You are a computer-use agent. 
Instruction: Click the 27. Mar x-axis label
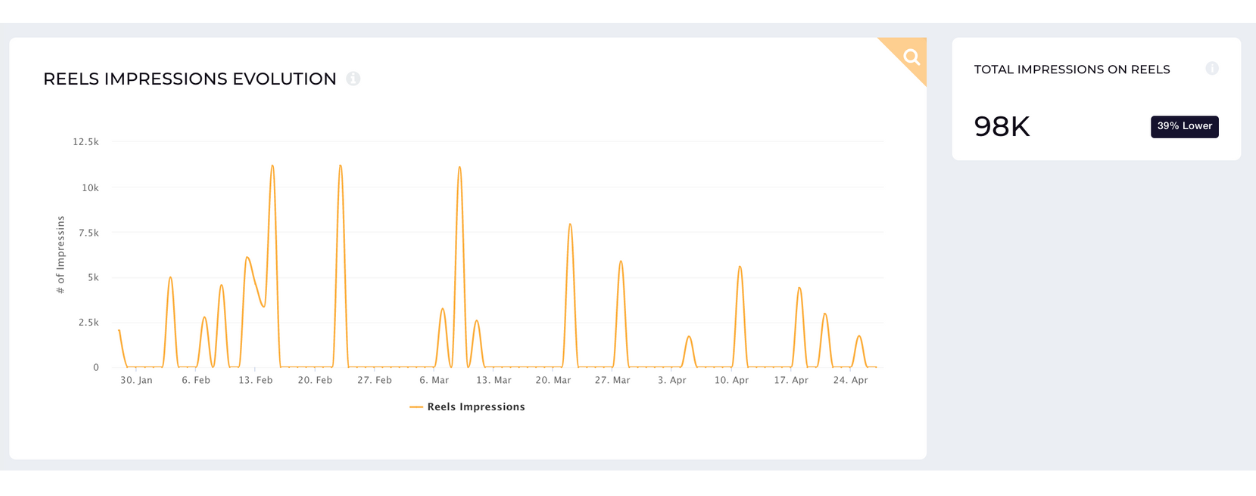tap(612, 381)
